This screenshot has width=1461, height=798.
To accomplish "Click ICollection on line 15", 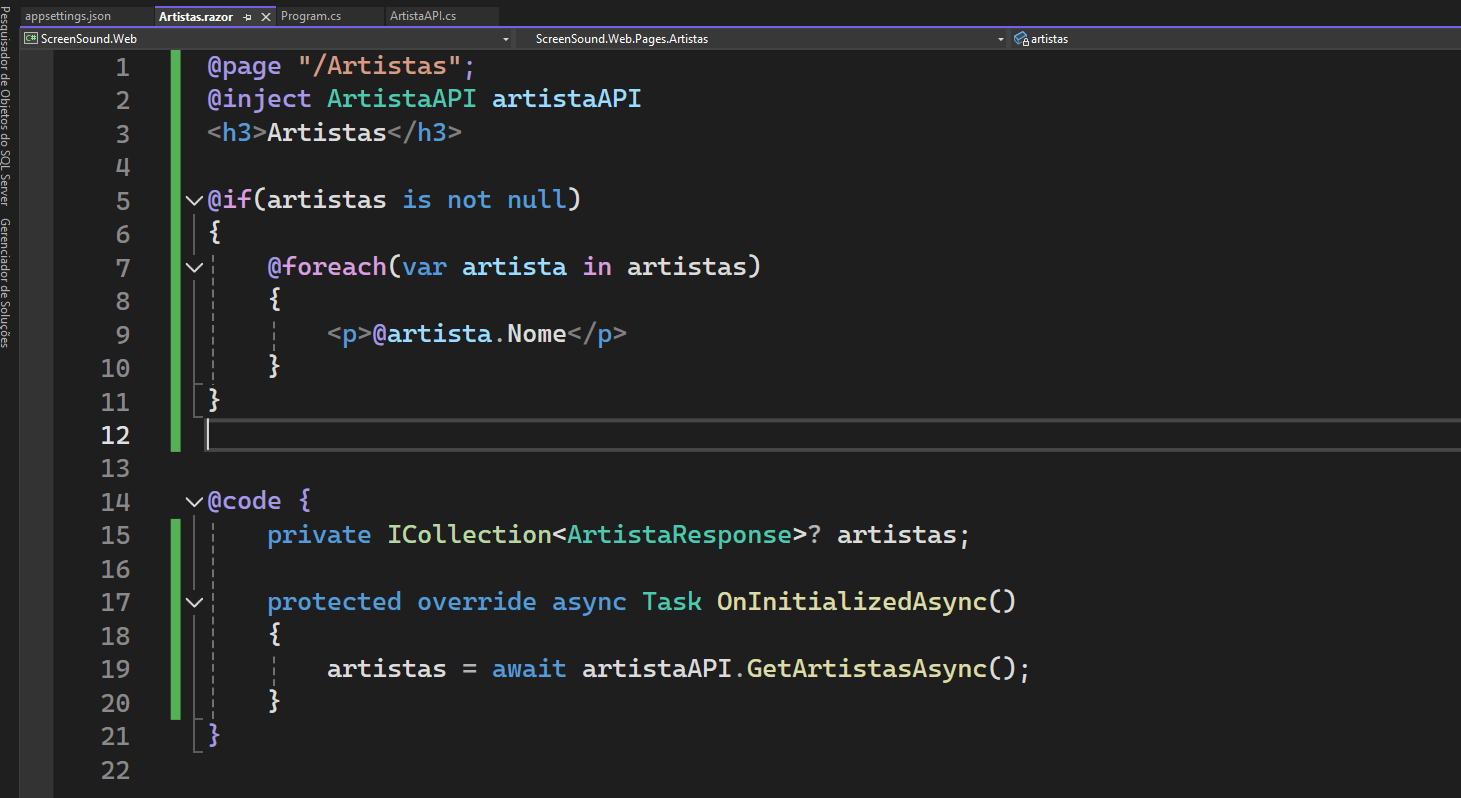I will click(470, 535).
